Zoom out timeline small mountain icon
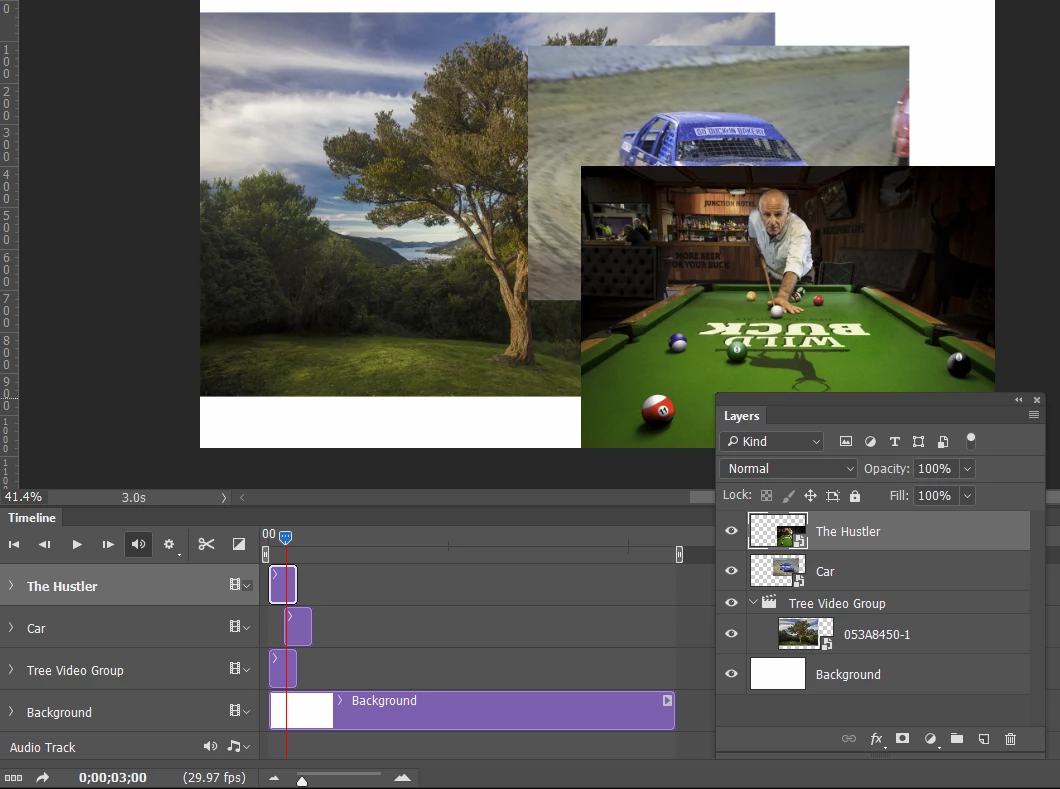The width and height of the screenshot is (1060, 789). 274,778
